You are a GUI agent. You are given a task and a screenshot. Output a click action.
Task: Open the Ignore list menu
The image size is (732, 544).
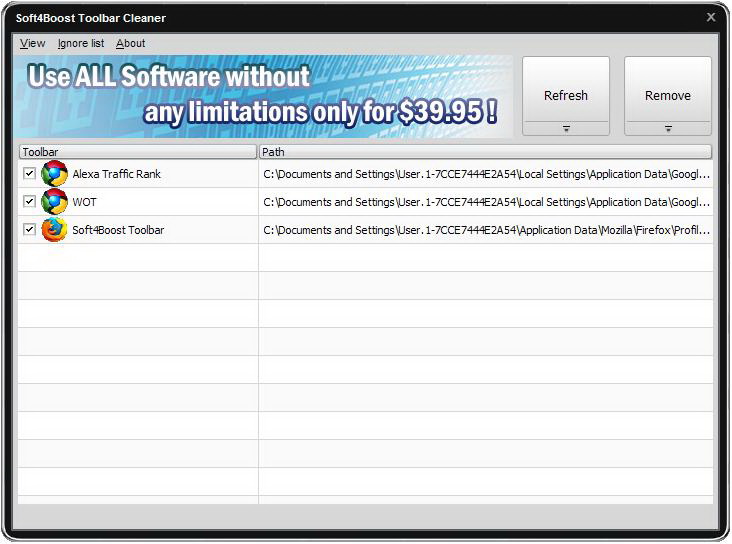pos(81,43)
